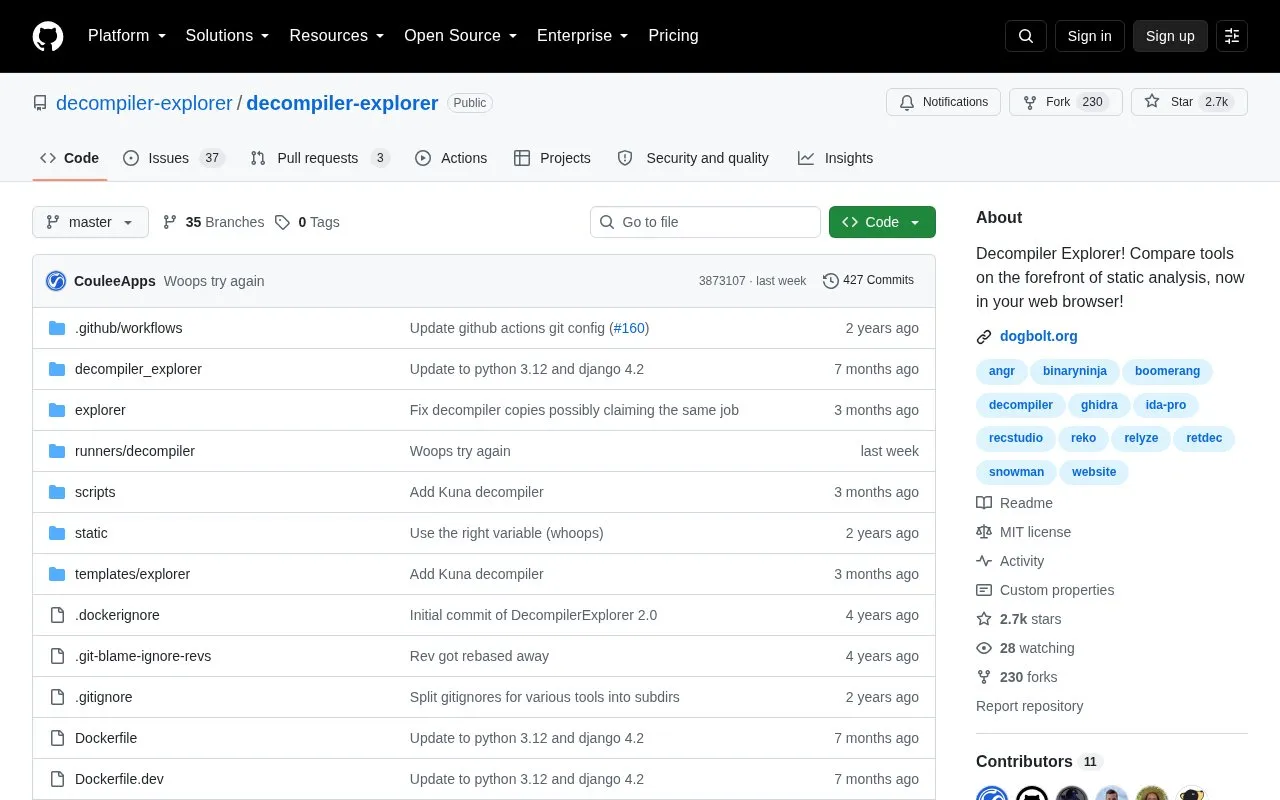Switch to the Issues tab
This screenshot has width=1280, height=800.
[x=174, y=158]
